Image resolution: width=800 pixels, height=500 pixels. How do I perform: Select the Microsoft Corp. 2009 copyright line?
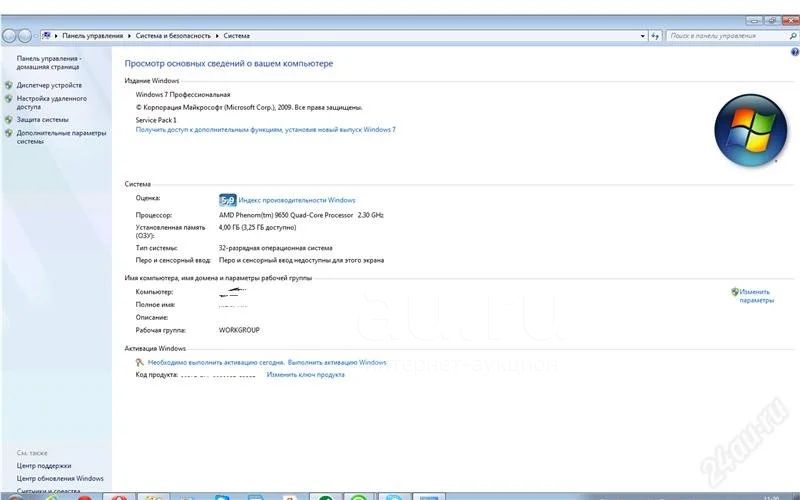(249, 108)
